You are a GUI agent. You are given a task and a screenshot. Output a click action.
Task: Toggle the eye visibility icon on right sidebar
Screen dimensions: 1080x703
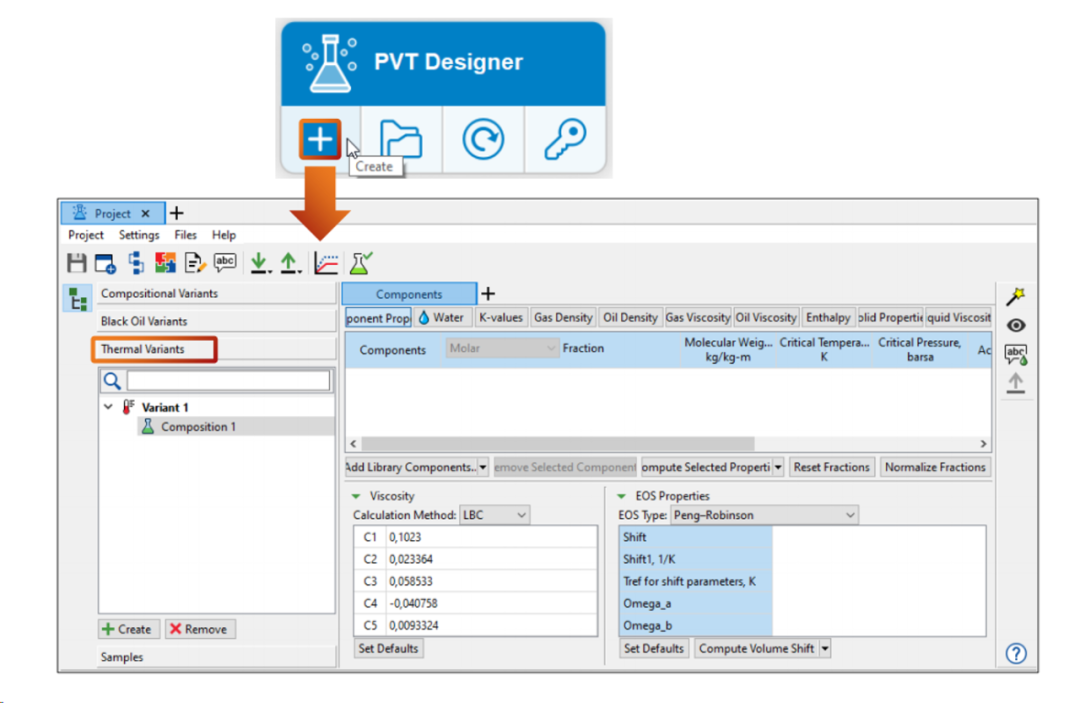[x=1016, y=325]
